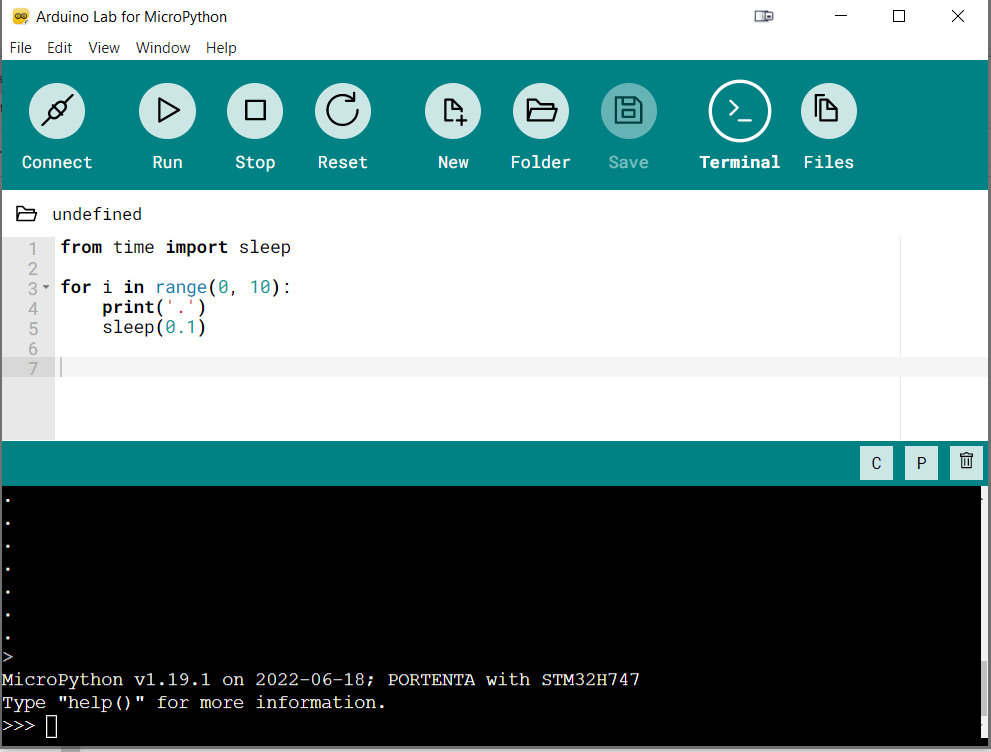Click the Connect board icon
Image resolution: width=991 pixels, height=752 pixels.
pos(56,110)
